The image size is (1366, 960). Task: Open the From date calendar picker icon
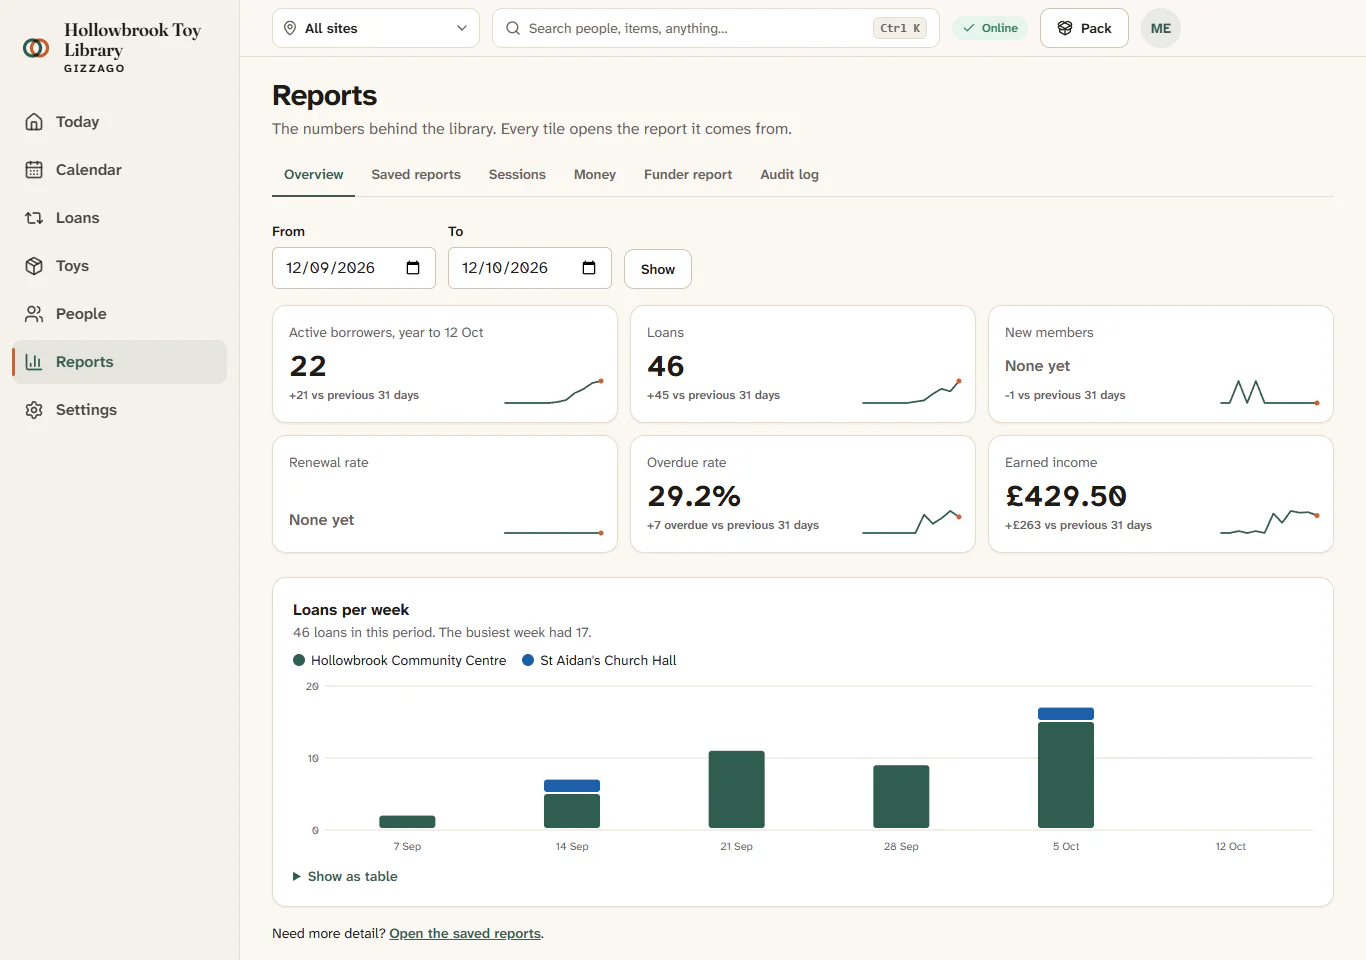[413, 268]
